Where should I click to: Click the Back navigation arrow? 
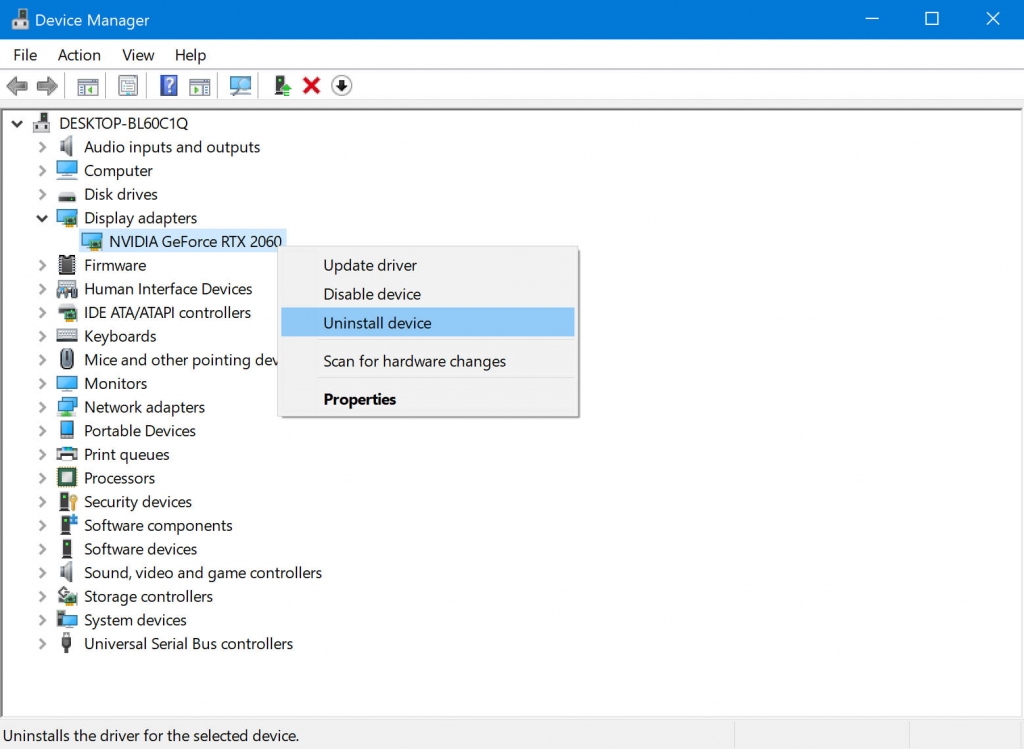pos(17,85)
